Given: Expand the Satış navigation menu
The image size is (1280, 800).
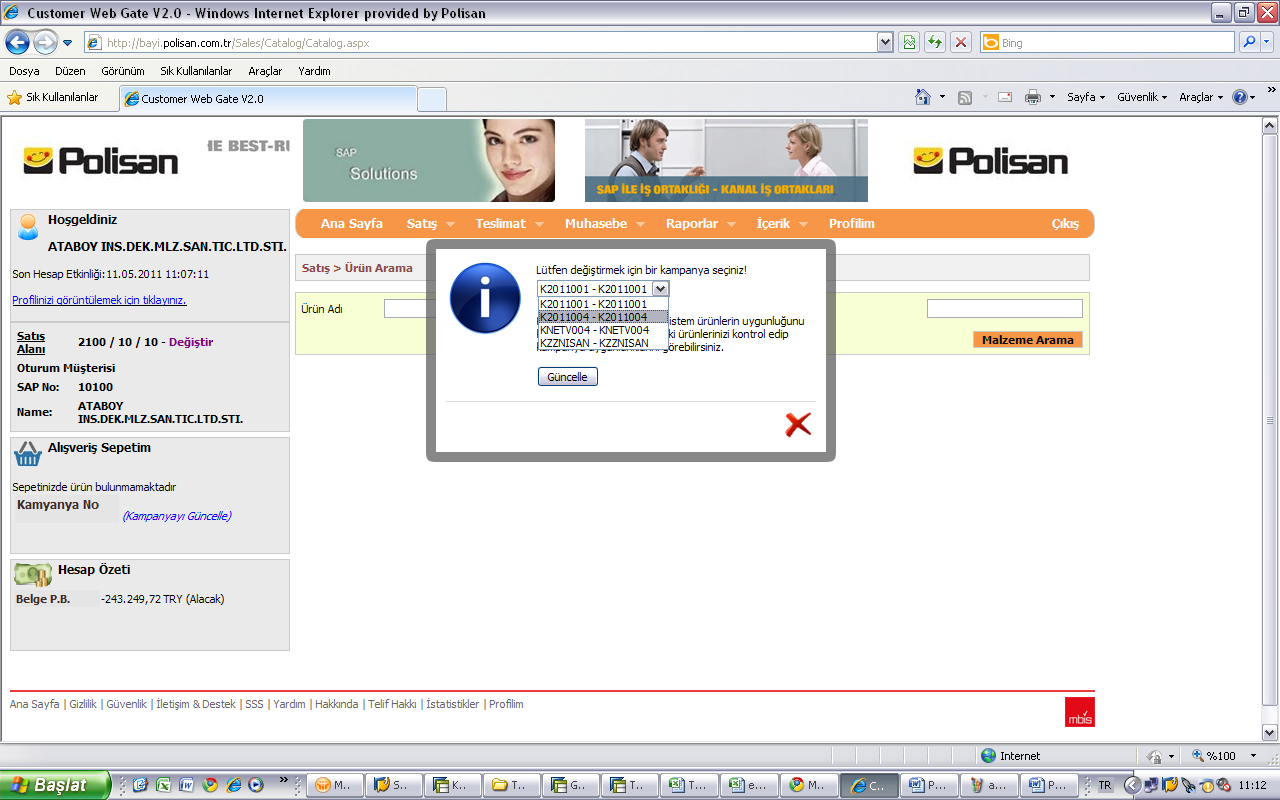Looking at the screenshot, I should (431, 224).
